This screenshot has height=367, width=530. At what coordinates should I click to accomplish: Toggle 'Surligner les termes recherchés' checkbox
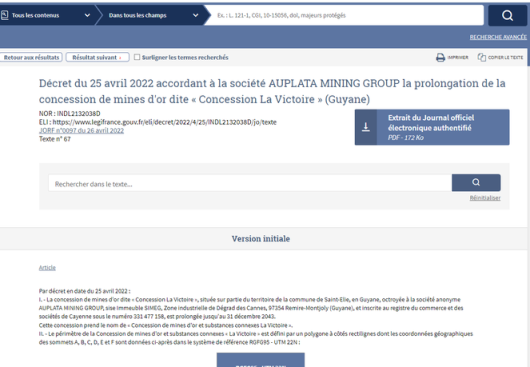click(137, 57)
